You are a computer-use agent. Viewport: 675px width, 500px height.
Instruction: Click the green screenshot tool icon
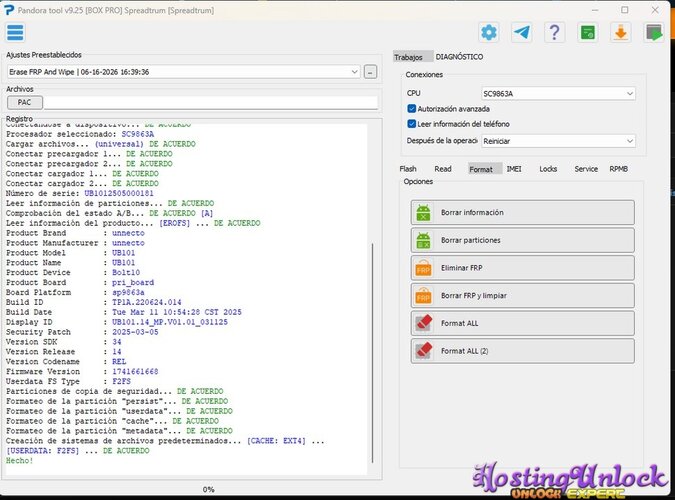click(588, 32)
